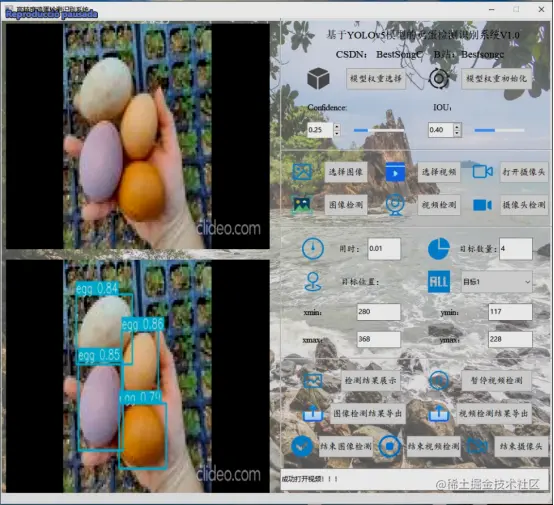Screen dimensions: 554x505
Task: Click the Confidence slider track
Action: (x=379, y=130)
